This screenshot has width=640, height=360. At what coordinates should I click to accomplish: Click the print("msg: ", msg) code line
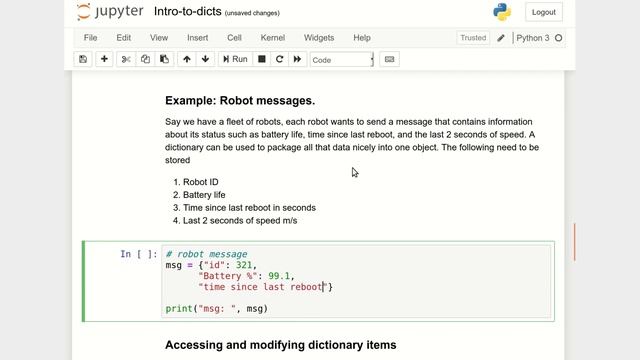[216, 309]
